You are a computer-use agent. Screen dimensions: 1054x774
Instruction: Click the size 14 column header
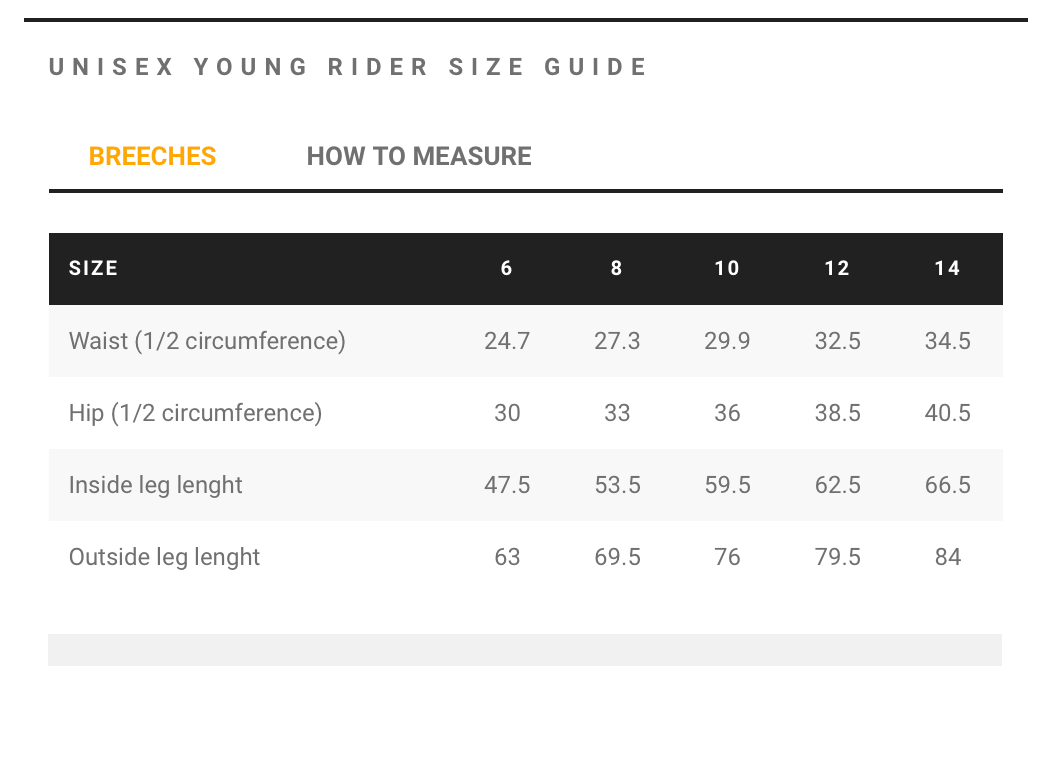pos(947,268)
